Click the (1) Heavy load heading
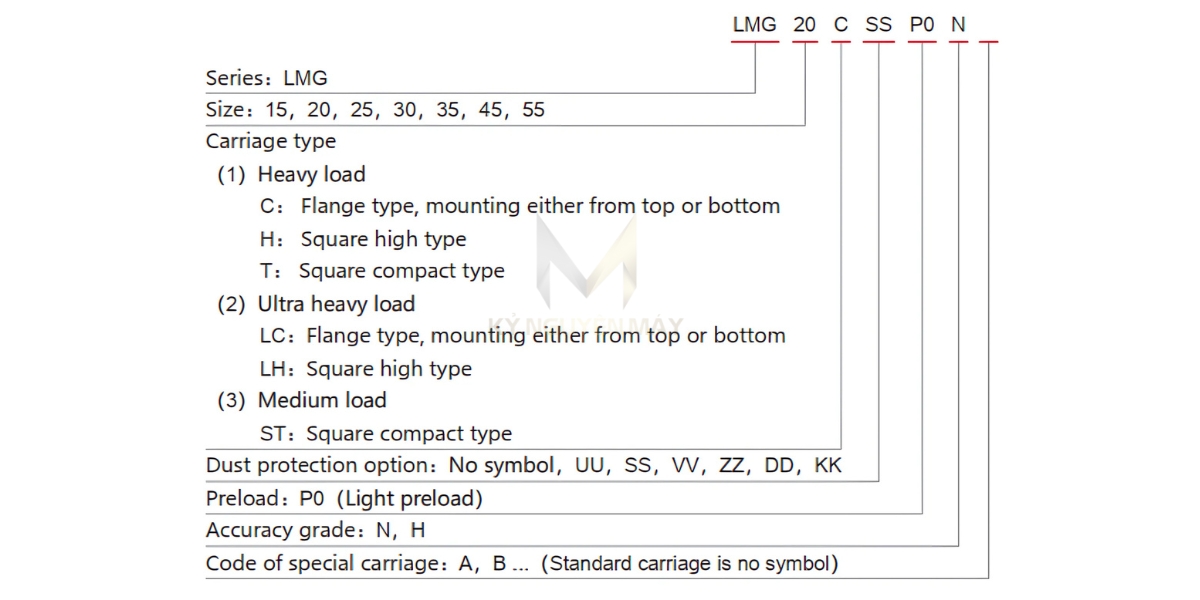 (x=291, y=174)
